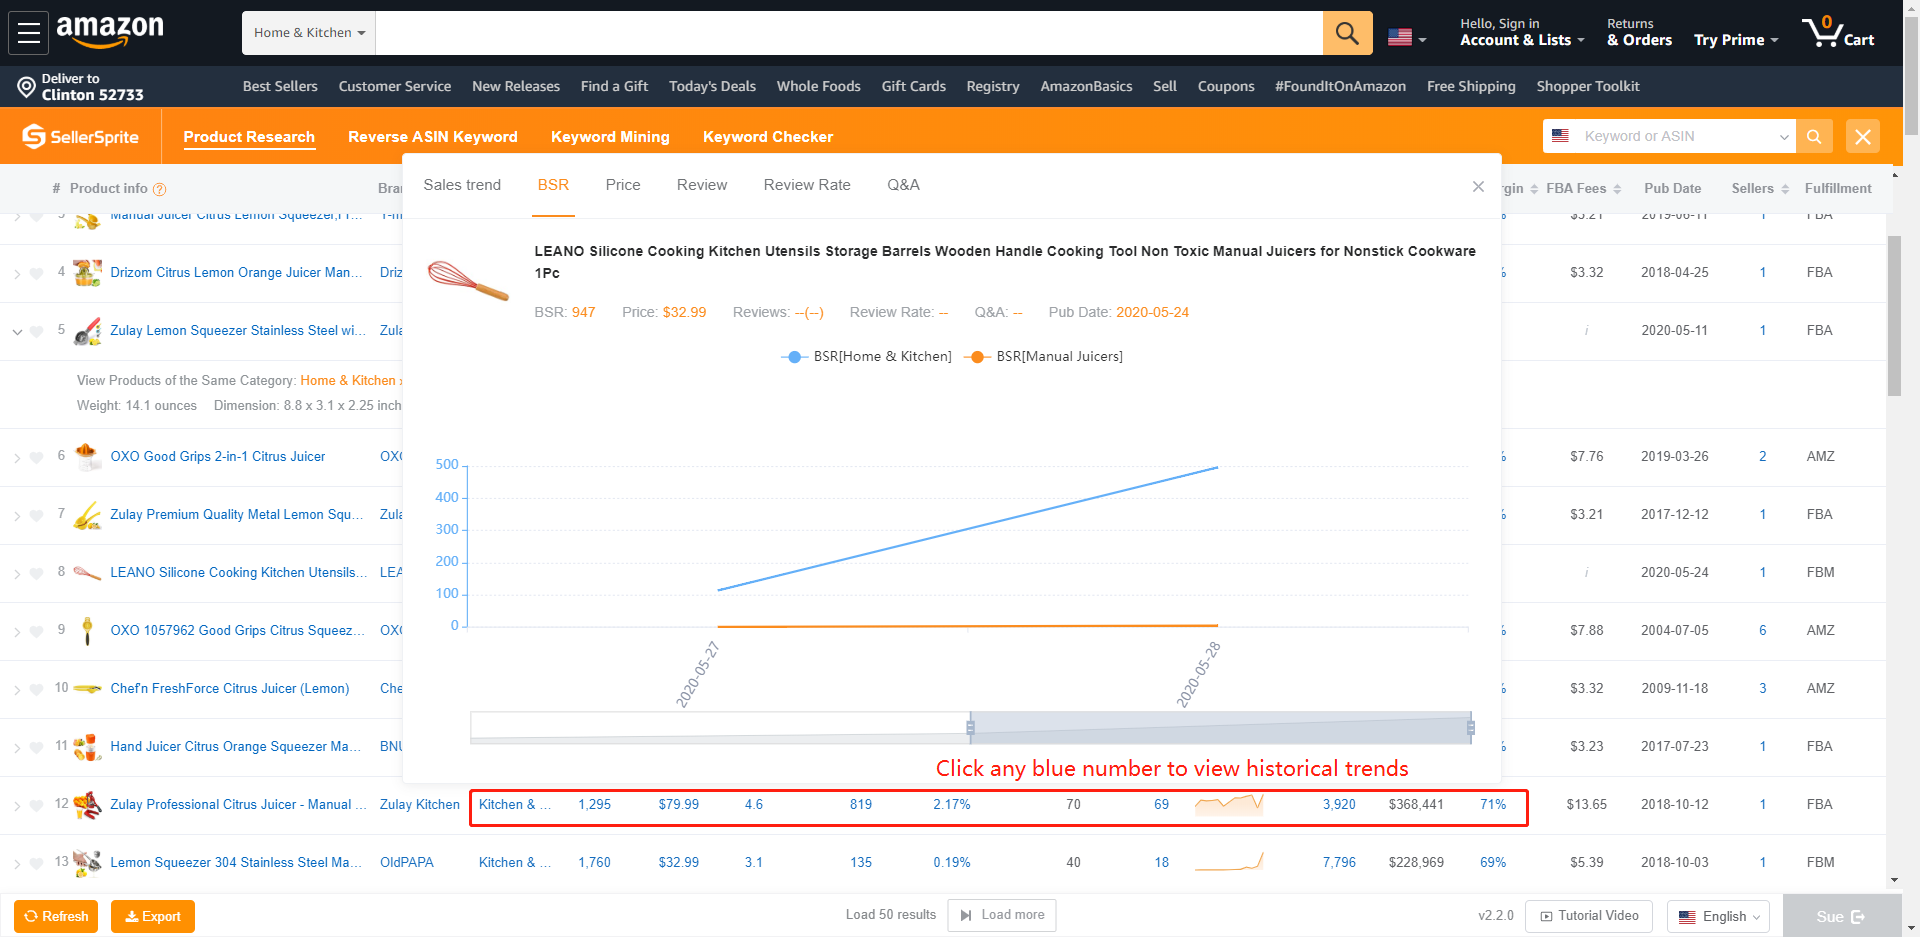
Task: Open the English language dropdown
Action: click(x=1718, y=916)
